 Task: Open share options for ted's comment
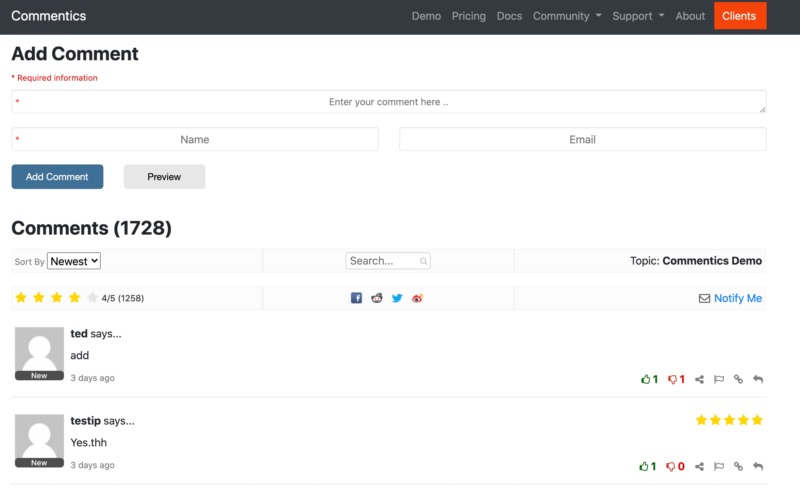(700, 379)
